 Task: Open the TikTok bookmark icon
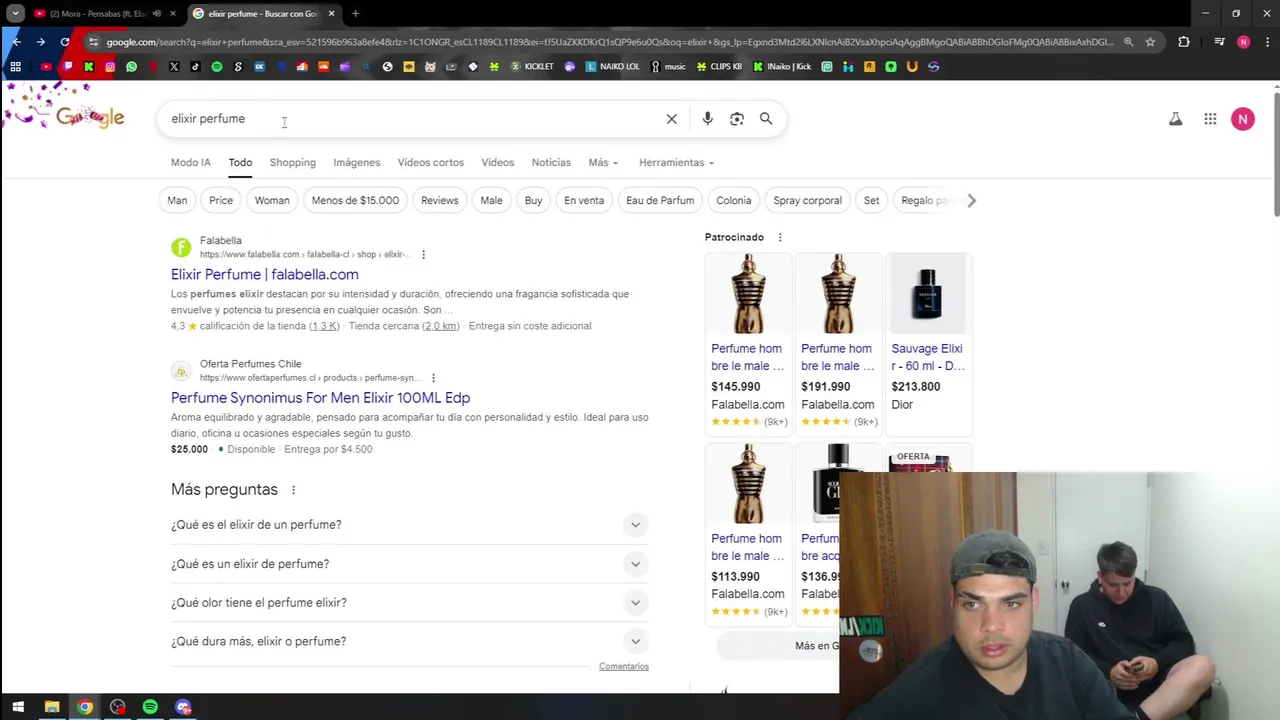click(x=195, y=67)
